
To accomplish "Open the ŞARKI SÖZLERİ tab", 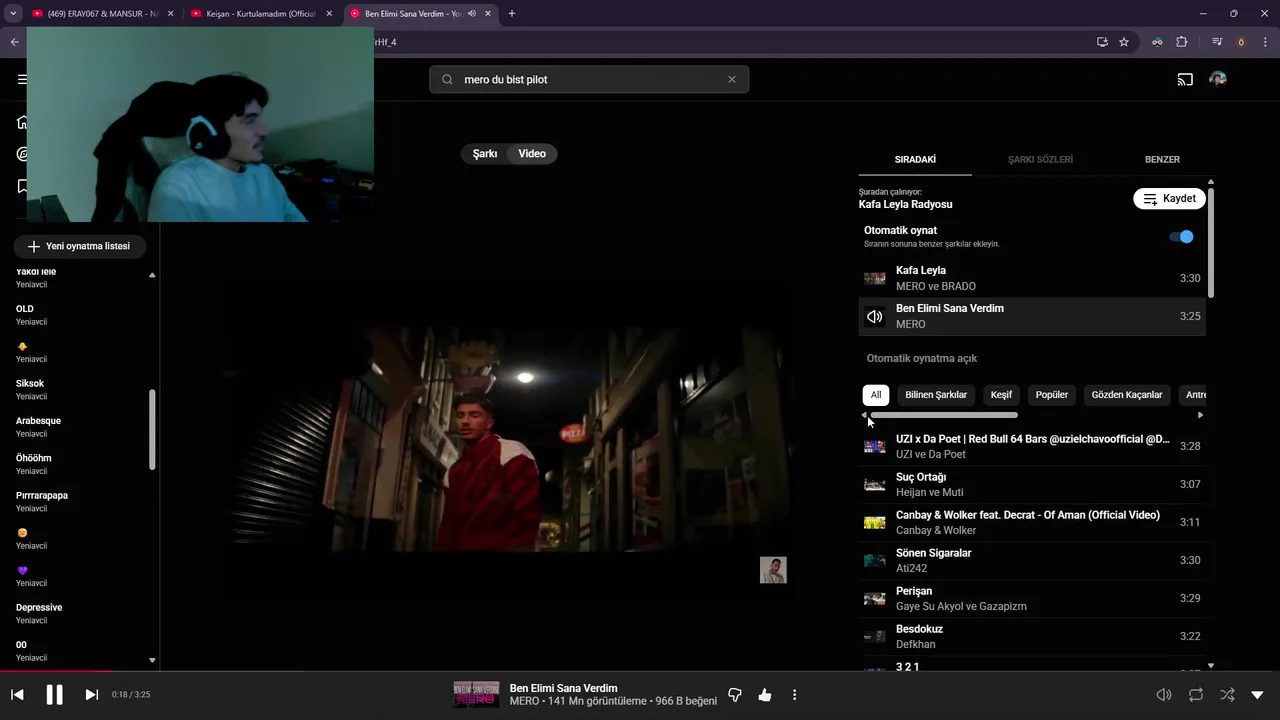I will (1040, 159).
